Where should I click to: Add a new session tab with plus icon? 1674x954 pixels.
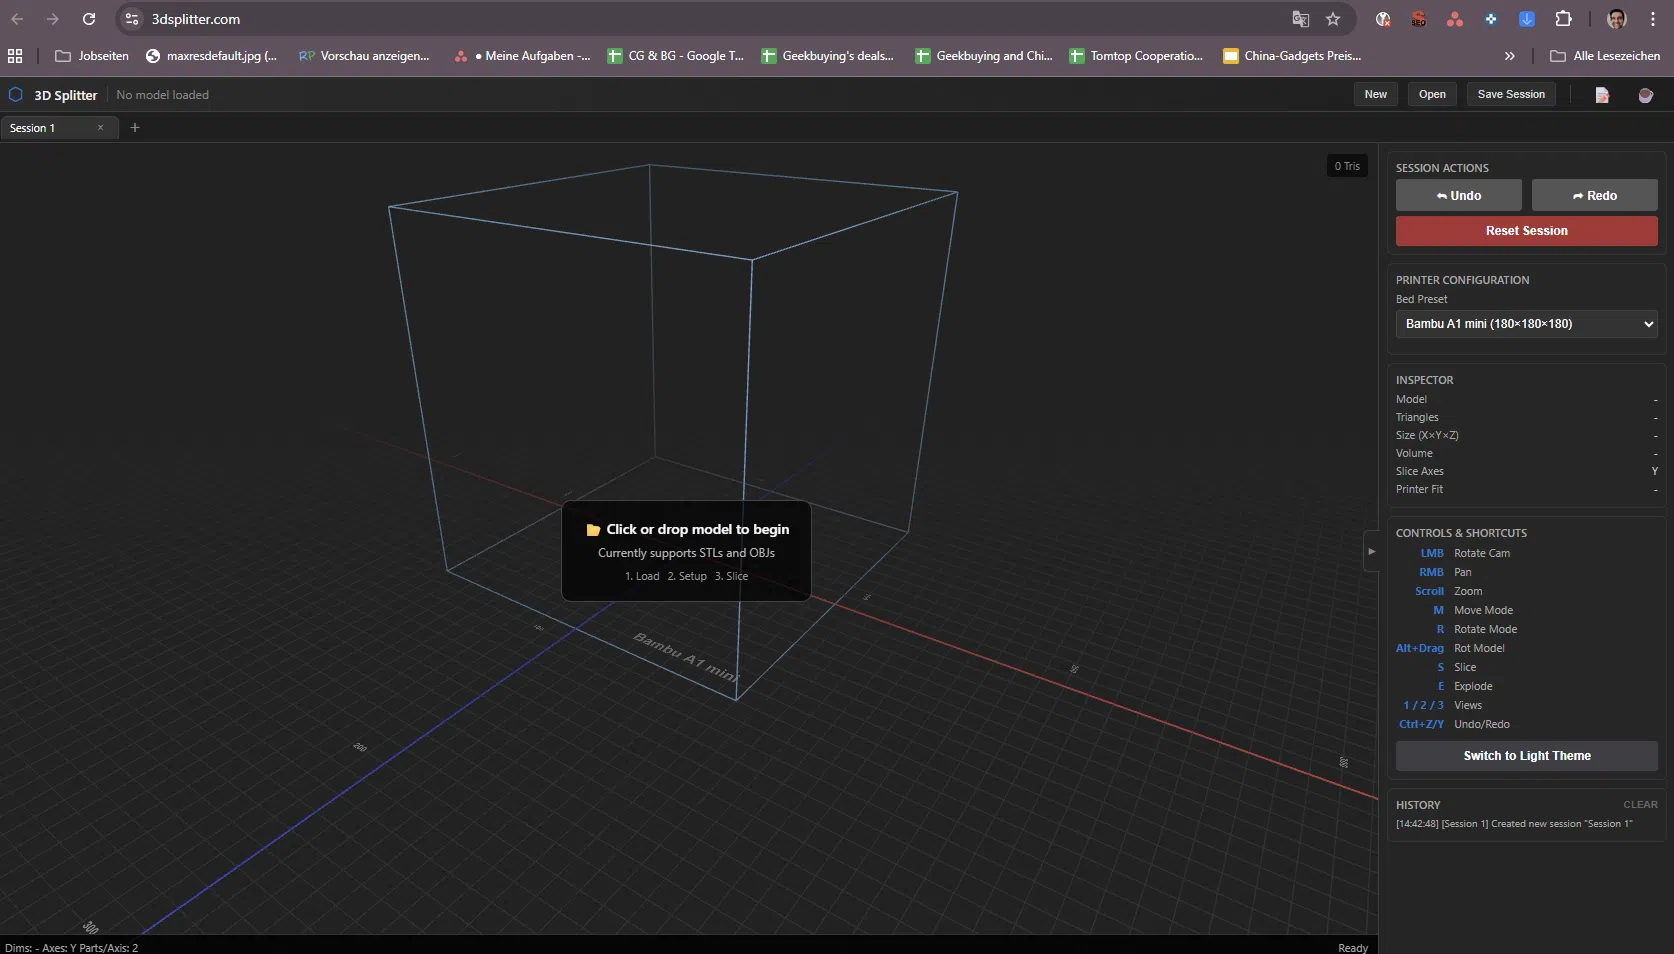click(135, 128)
